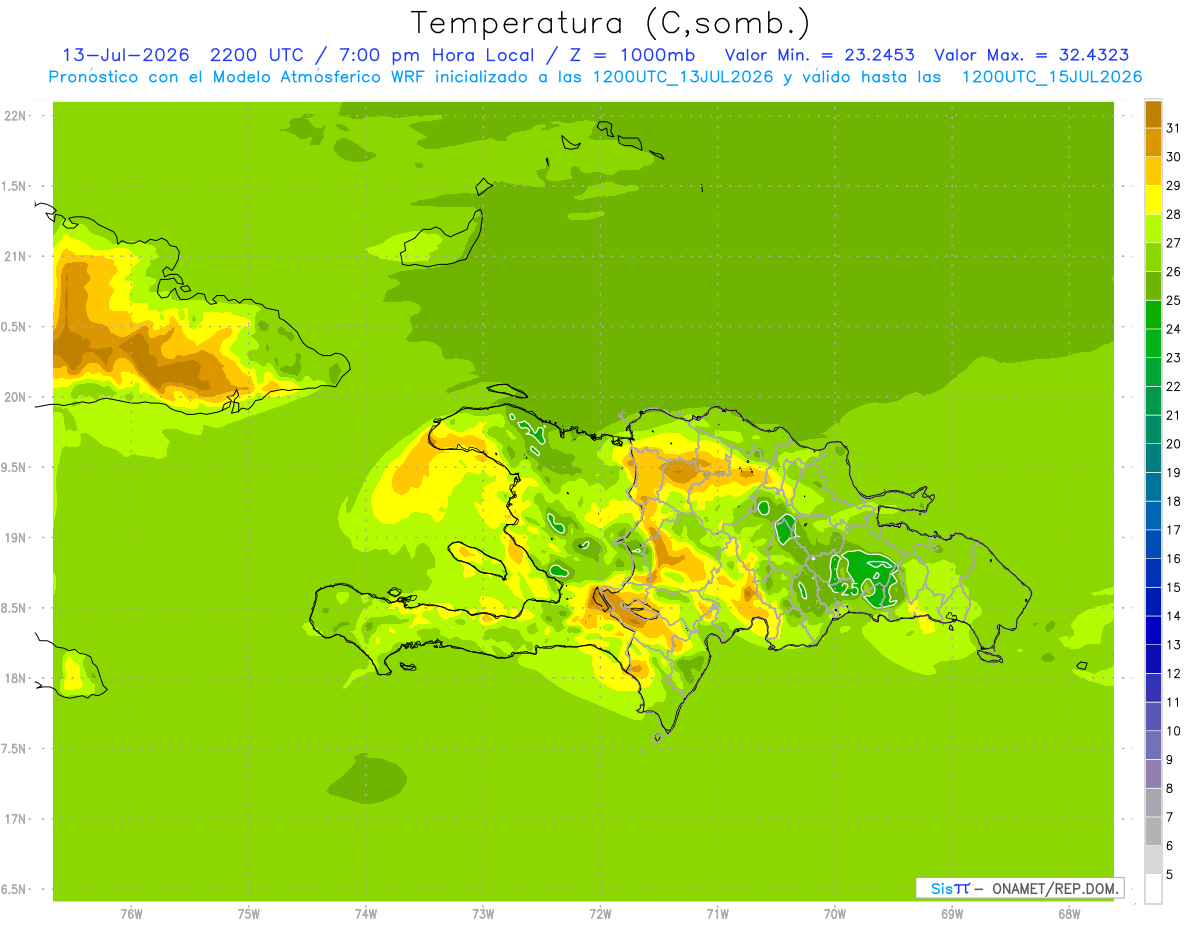Select the date text "13-Jul-2026"
The image size is (1200, 927).
(126, 55)
